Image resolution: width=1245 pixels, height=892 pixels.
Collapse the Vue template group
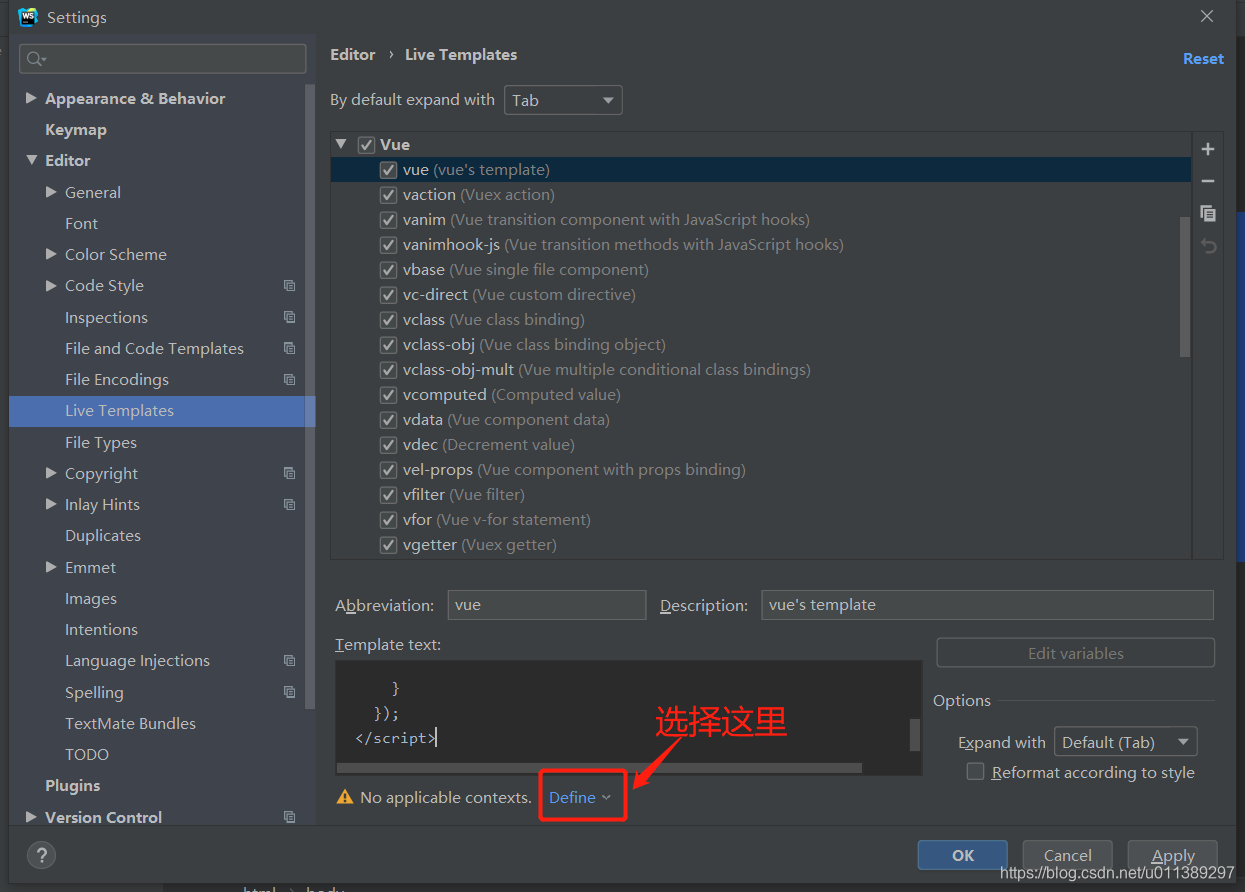pyautogui.click(x=341, y=144)
